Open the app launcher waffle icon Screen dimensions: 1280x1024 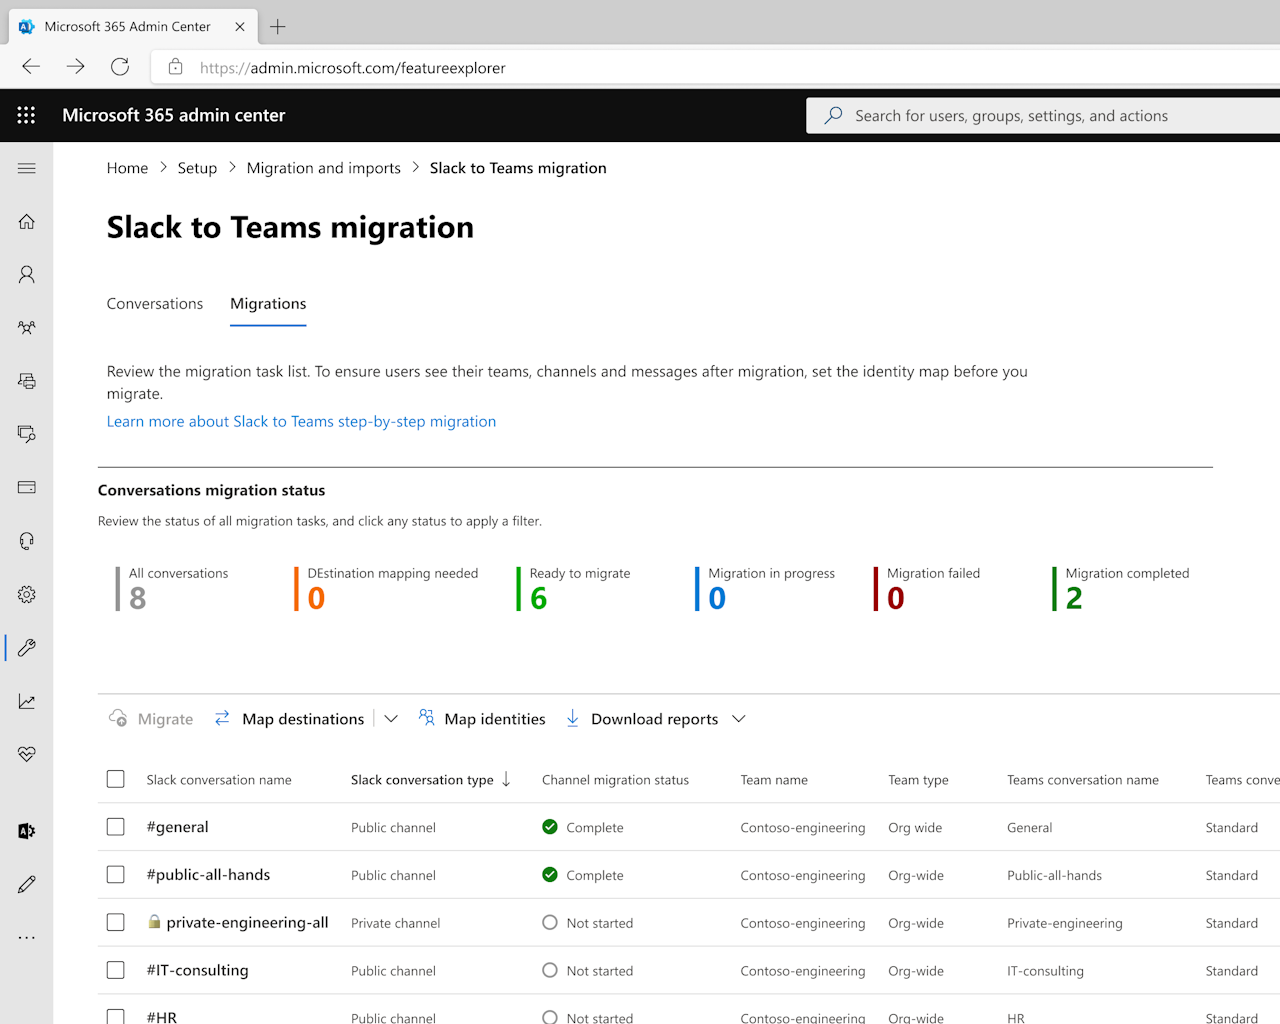(26, 115)
